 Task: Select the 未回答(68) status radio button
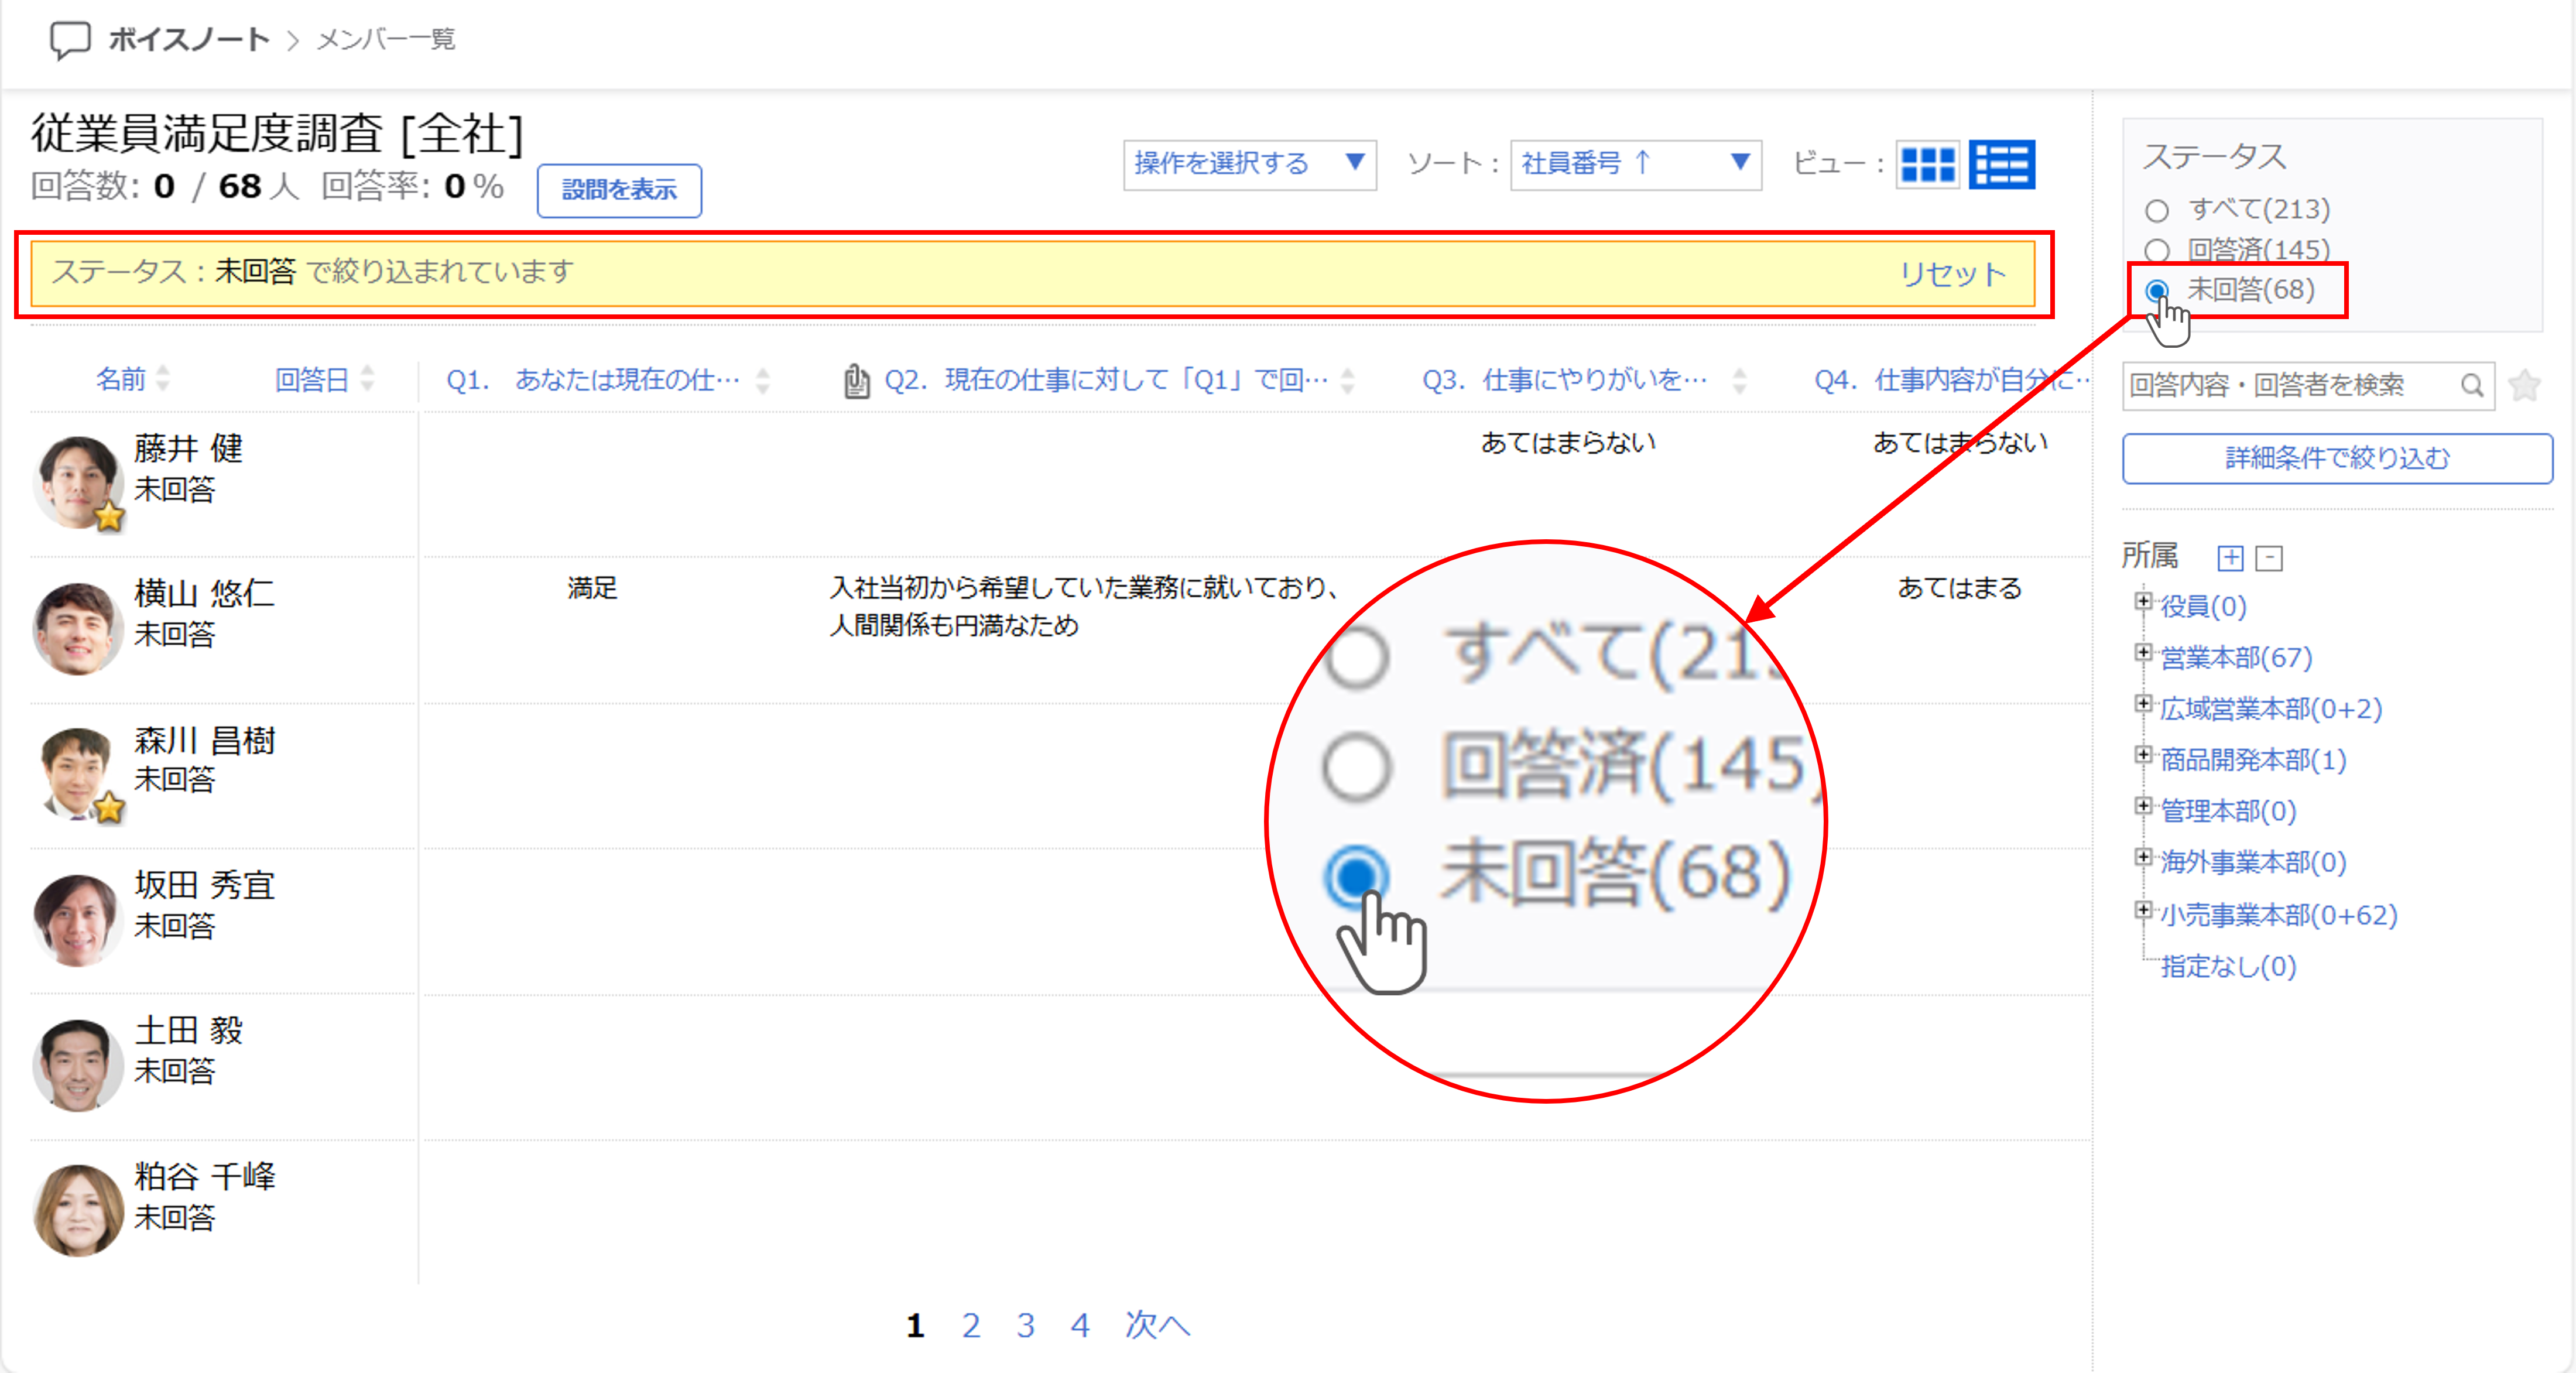[2157, 290]
